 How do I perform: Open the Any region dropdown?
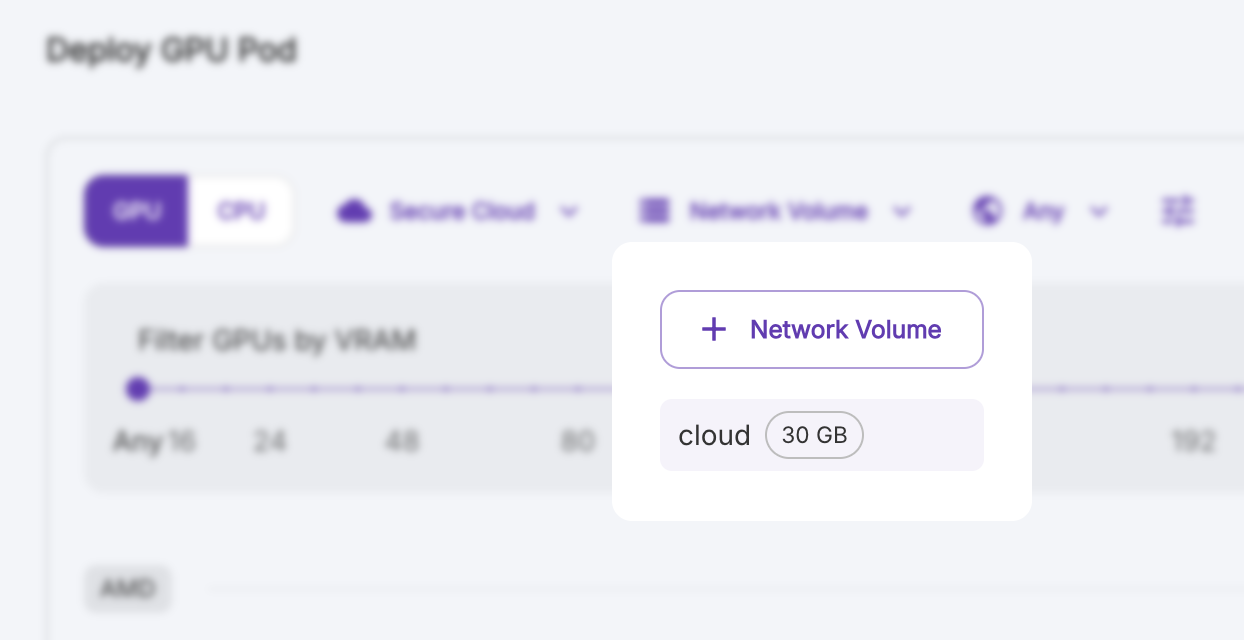(1042, 211)
